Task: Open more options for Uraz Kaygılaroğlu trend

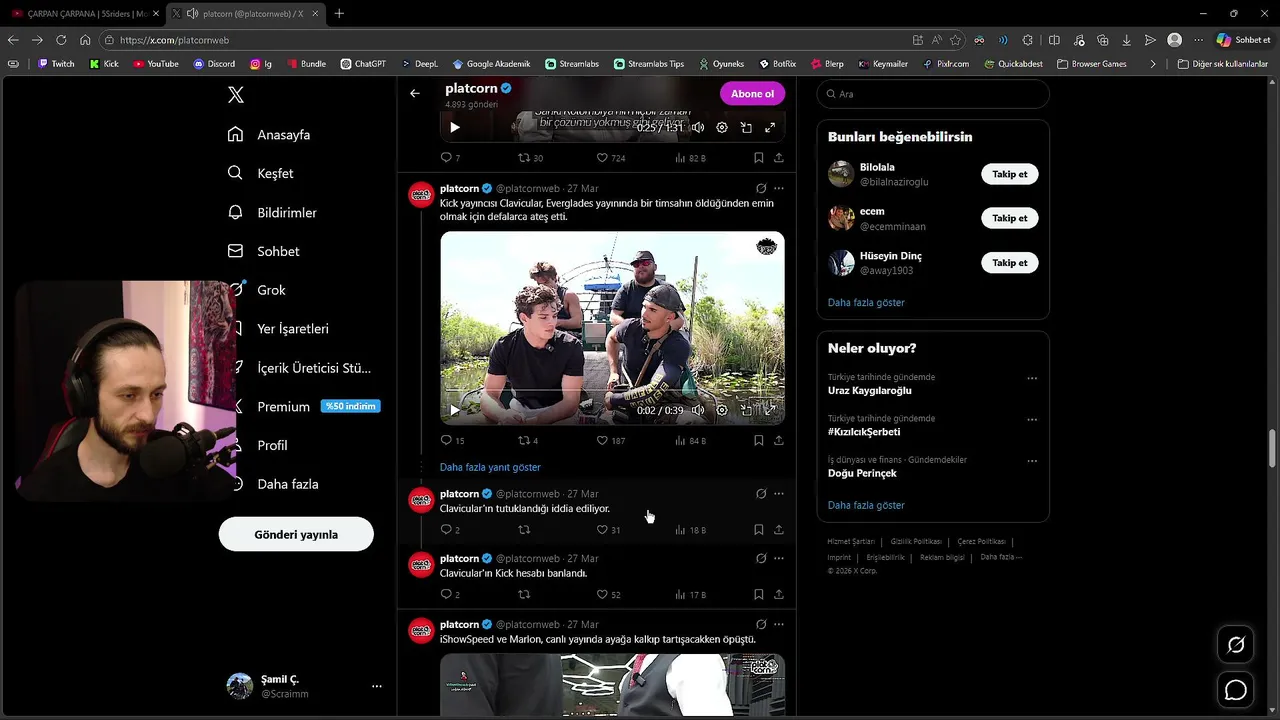Action: click(x=1032, y=379)
